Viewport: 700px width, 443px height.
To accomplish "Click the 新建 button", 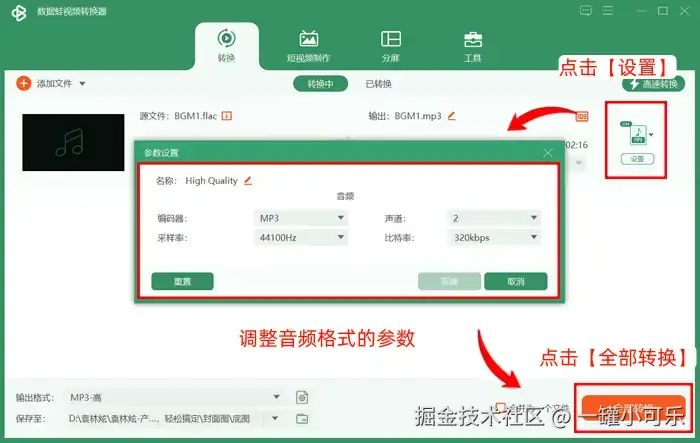I will click(x=449, y=281).
